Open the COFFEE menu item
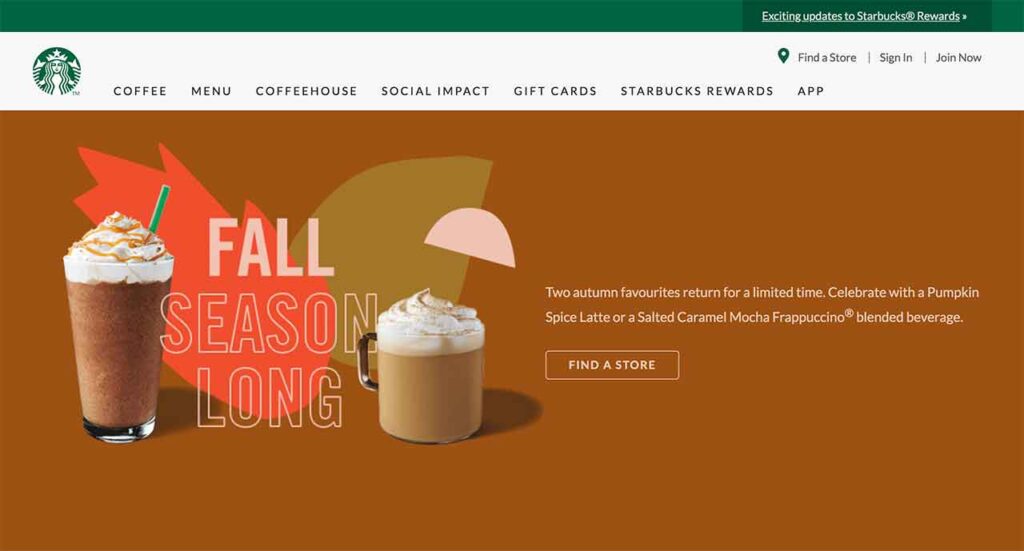Image resolution: width=1024 pixels, height=551 pixels. click(140, 91)
